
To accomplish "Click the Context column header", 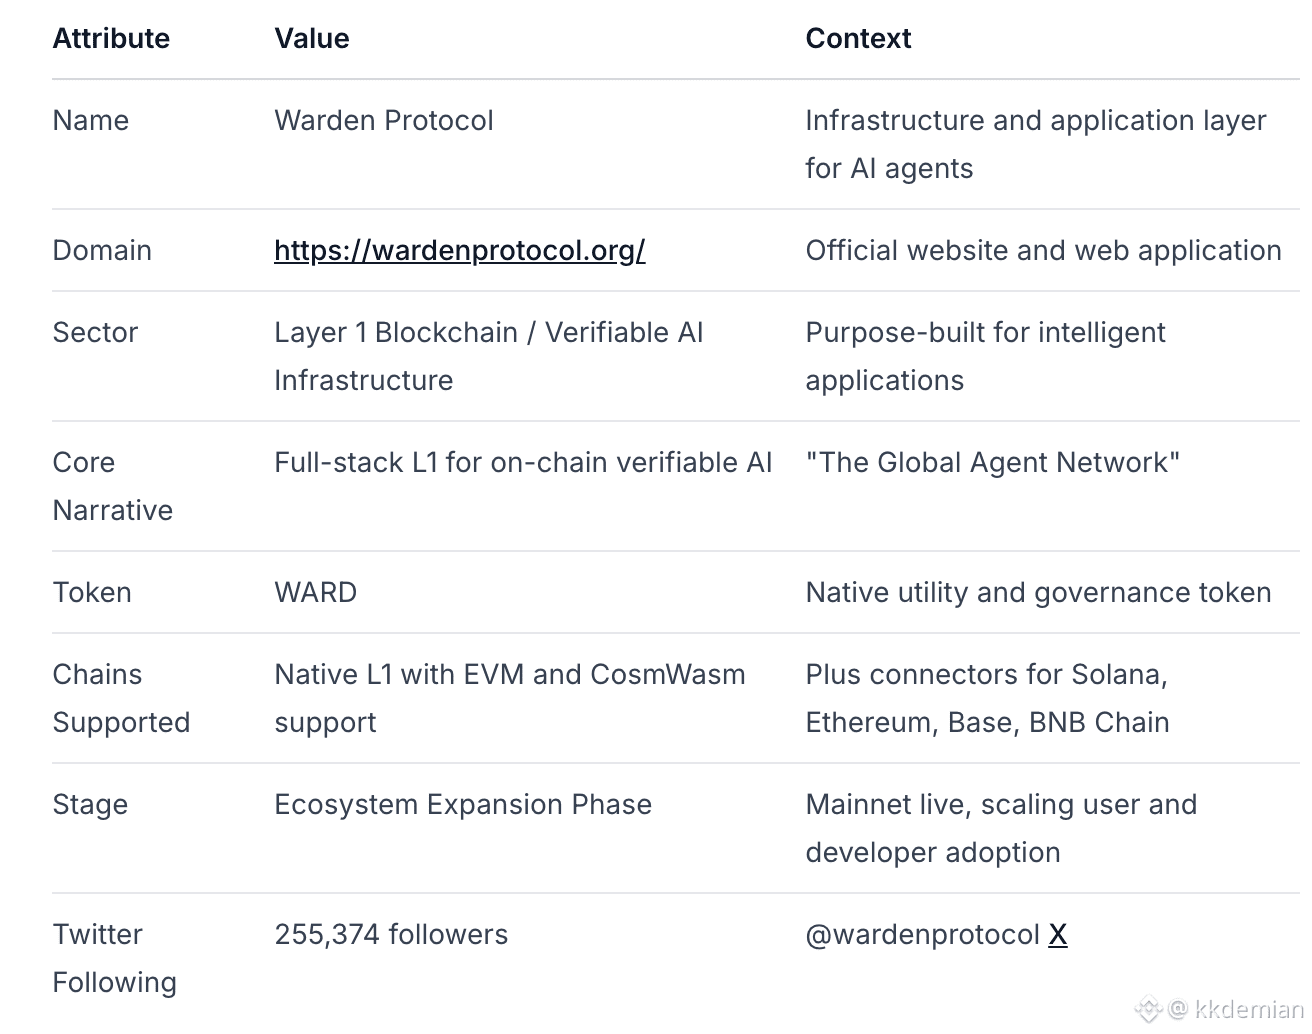I will [858, 38].
